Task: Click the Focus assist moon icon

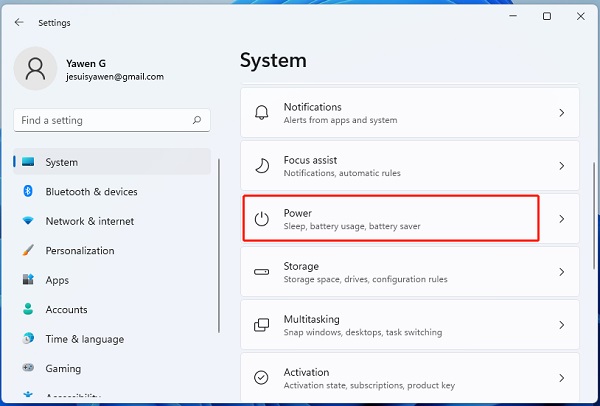Action: (x=262, y=166)
